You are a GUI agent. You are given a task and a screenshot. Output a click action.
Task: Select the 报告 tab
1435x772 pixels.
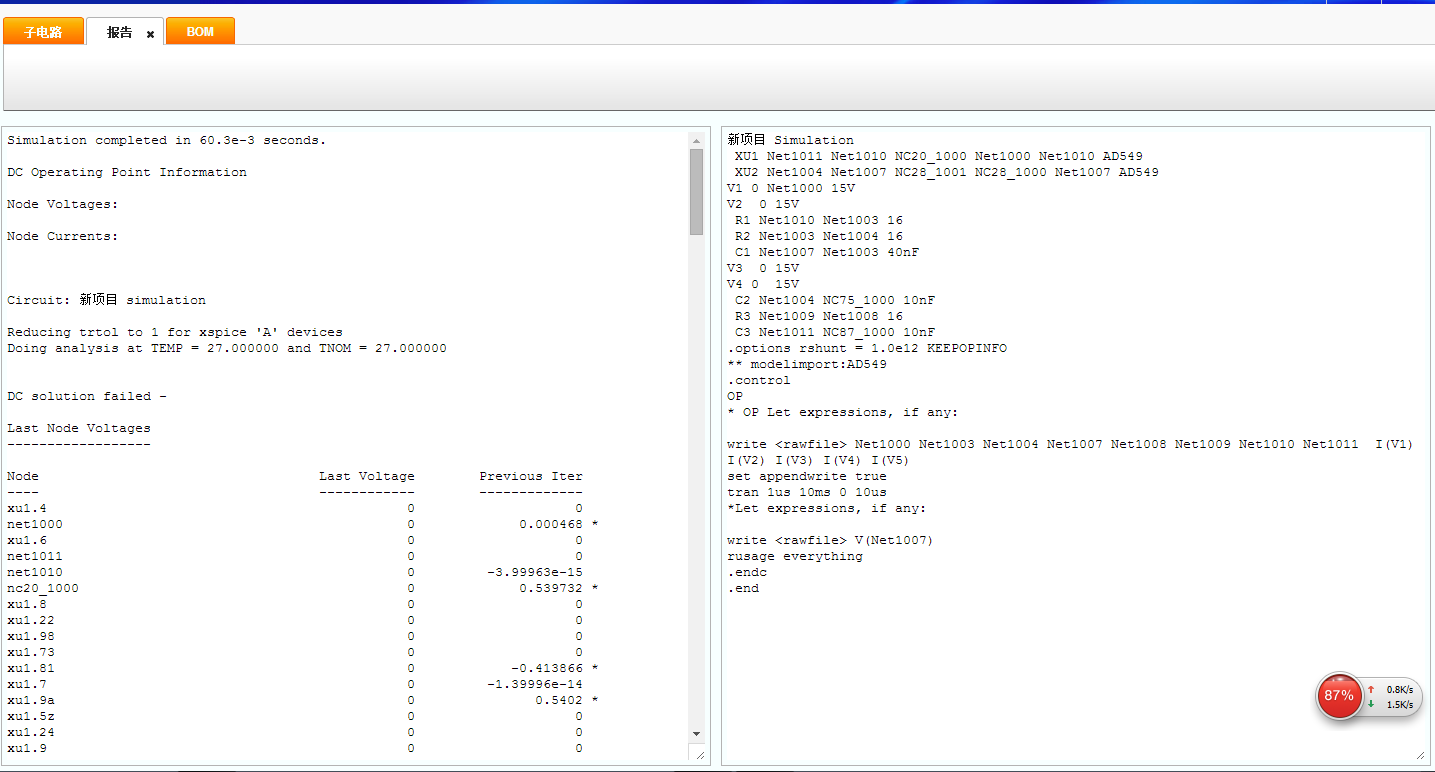tap(119, 32)
